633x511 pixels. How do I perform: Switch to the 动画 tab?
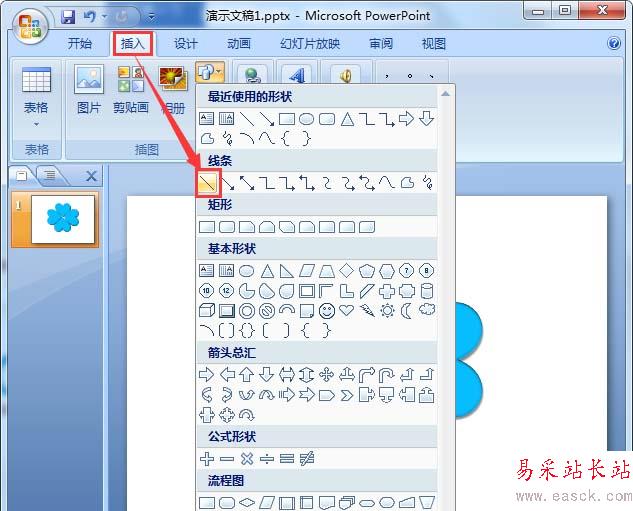click(239, 43)
